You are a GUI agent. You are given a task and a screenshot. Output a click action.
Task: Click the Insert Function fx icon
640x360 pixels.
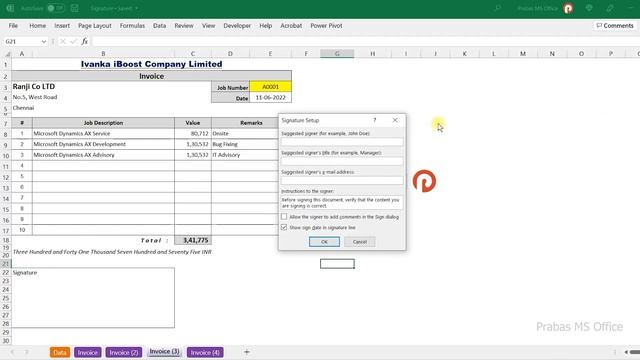(84, 41)
